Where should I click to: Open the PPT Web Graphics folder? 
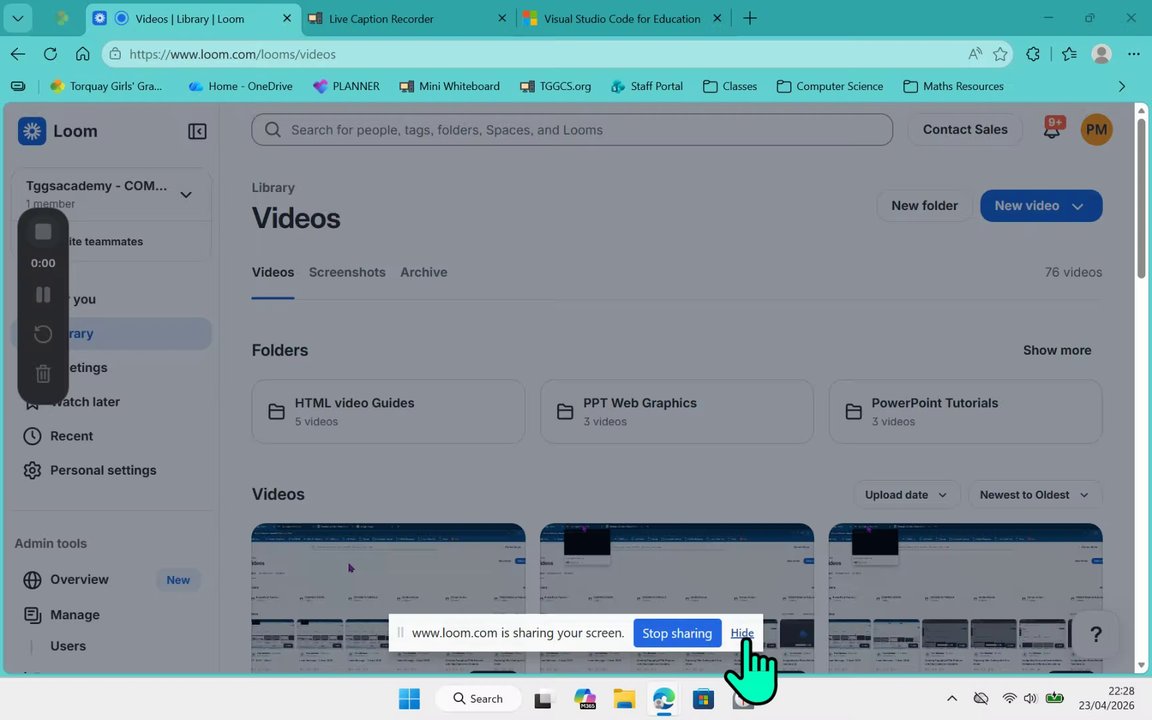pos(677,411)
